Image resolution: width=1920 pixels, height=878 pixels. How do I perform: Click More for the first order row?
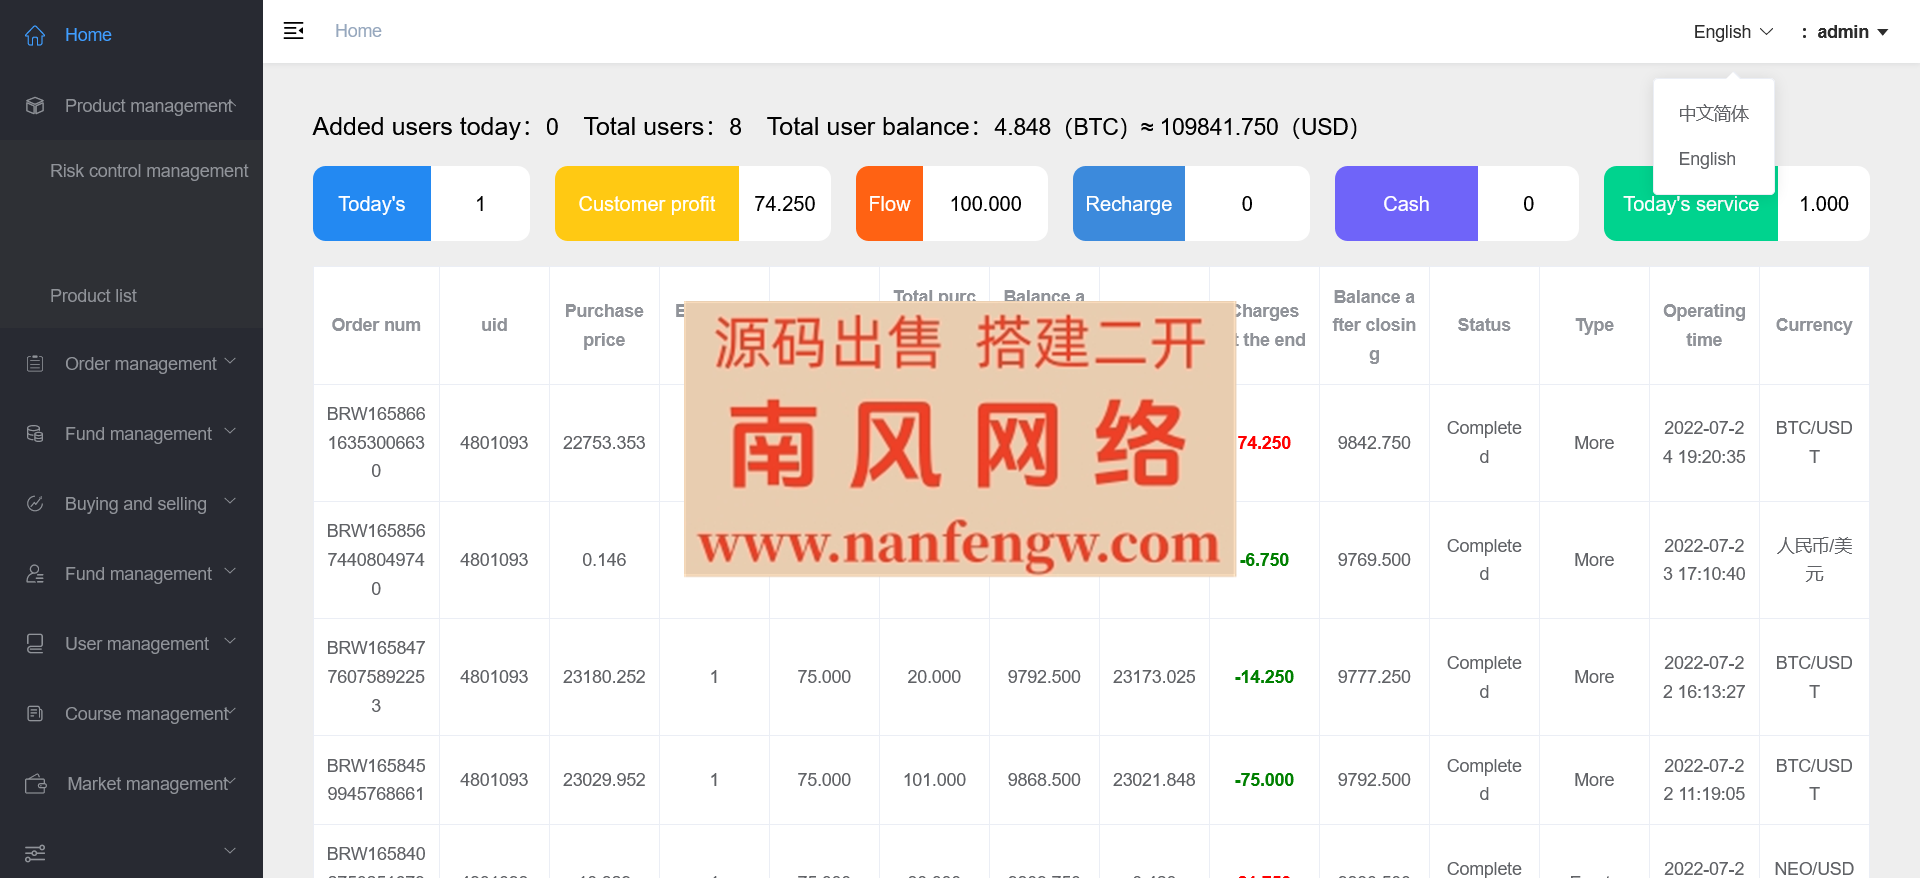pos(1593,443)
